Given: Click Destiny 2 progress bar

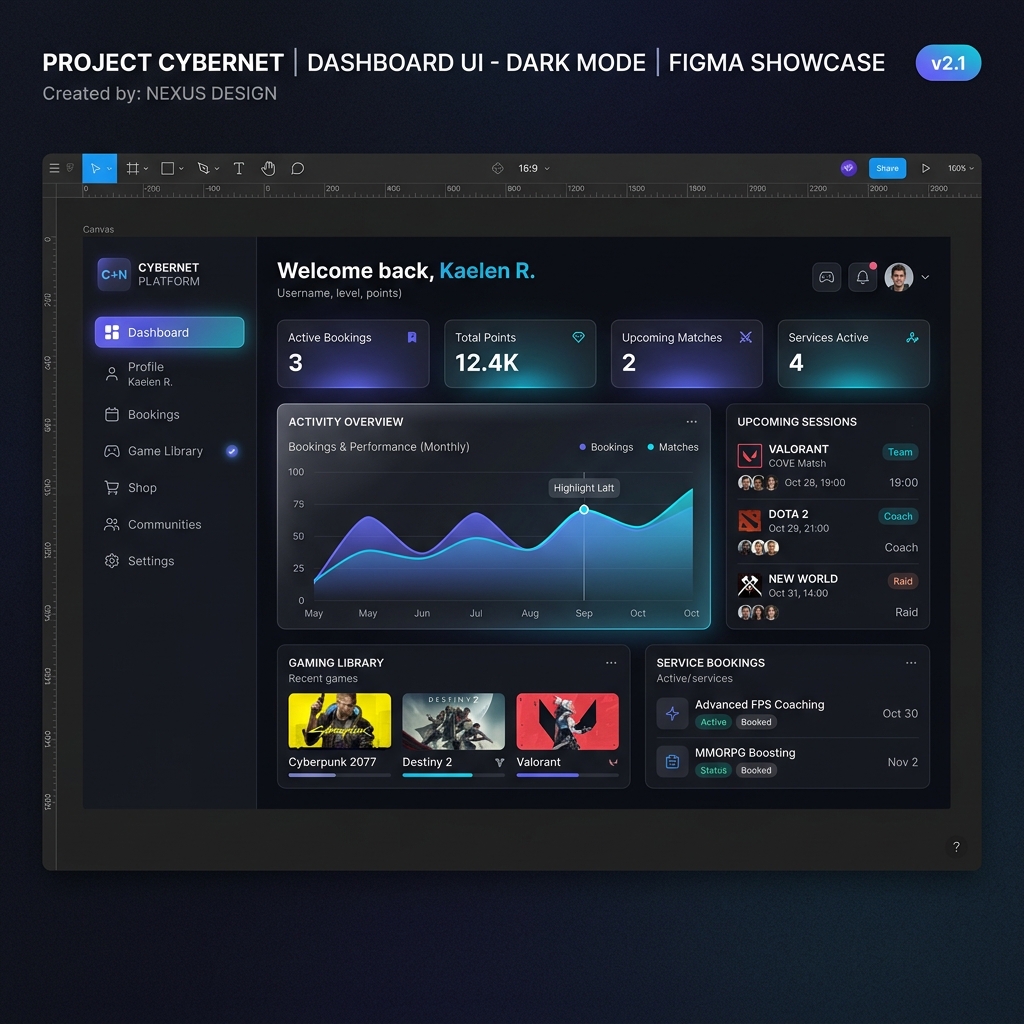Looking at the screenshot, I should (x=453, y=775).
